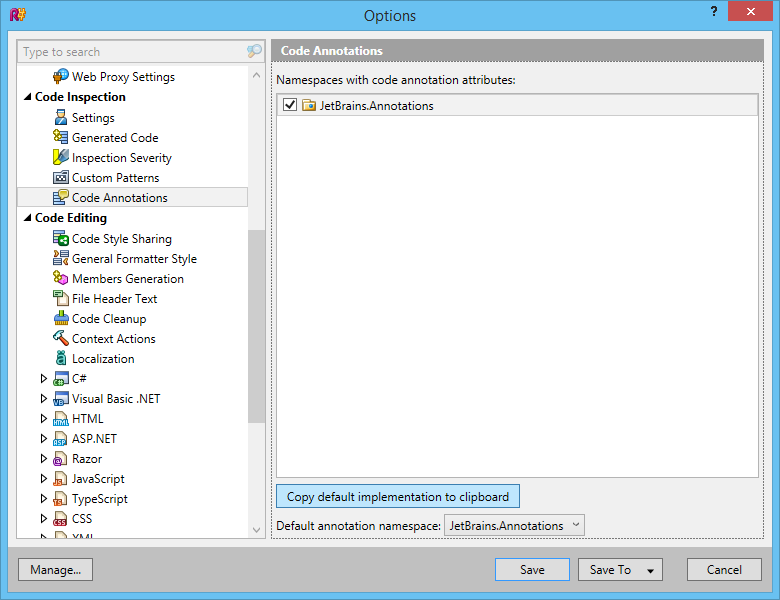Click the Visual Basic .NET icon
The image size is (780, 600).
(61, 399)
